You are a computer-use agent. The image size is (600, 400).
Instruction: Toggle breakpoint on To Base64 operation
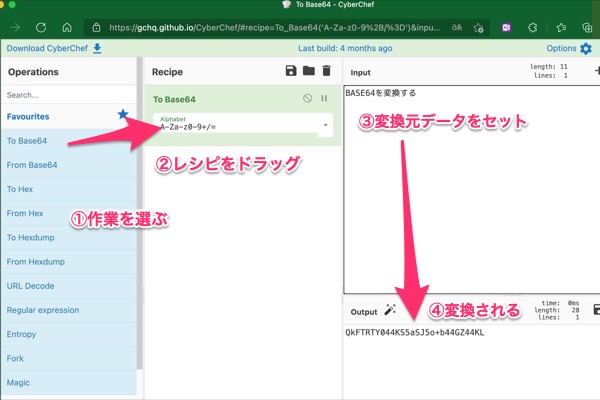coord(324,99)
